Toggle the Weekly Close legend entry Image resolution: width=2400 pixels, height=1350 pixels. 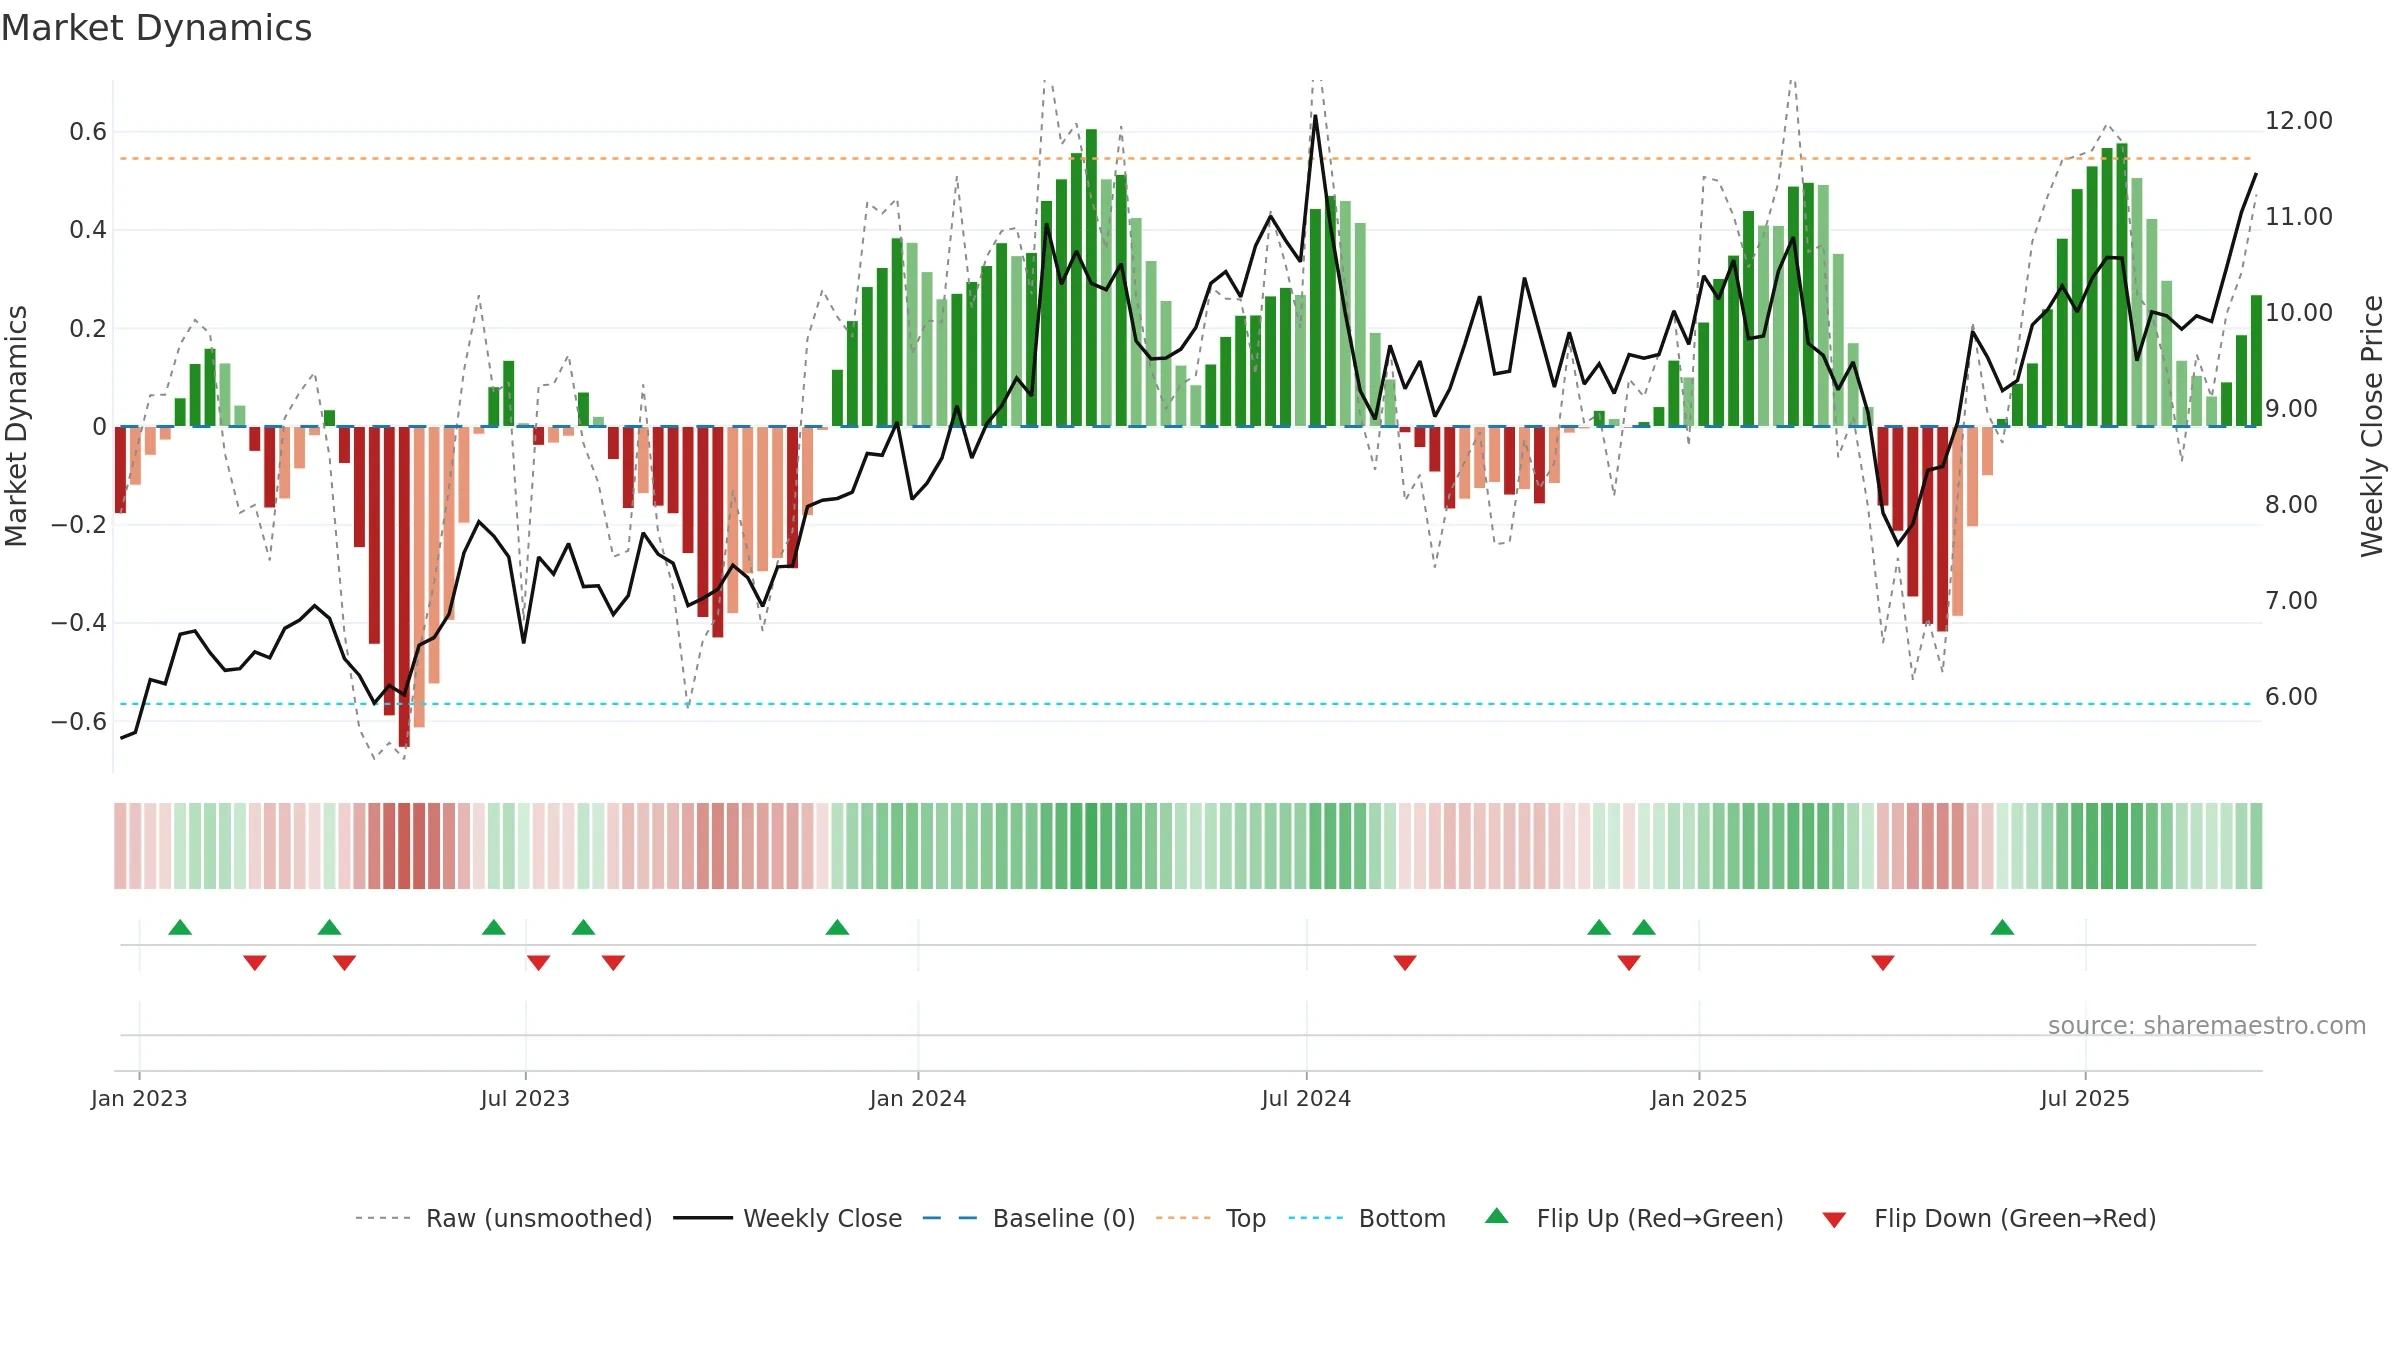pyautogui.click(x=788, y=1218)
